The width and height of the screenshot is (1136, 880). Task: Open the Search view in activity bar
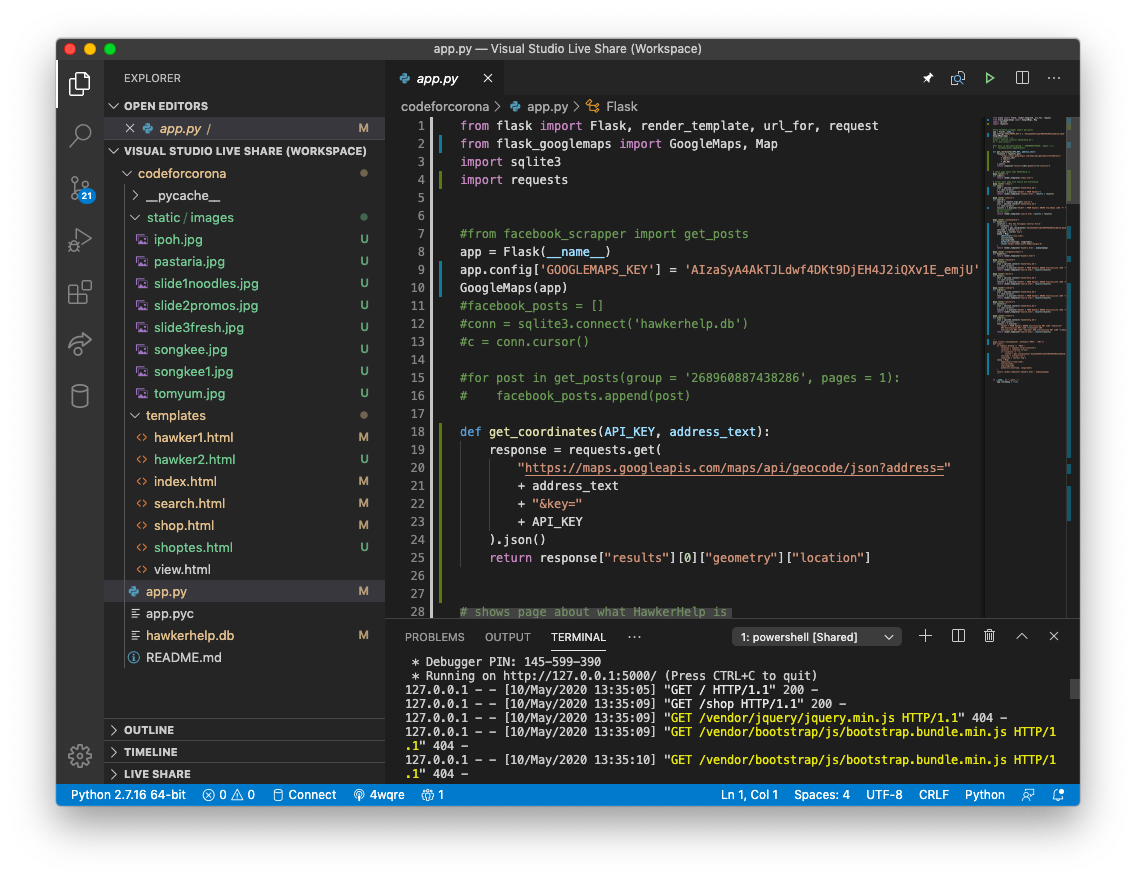[x=80, y=136]
